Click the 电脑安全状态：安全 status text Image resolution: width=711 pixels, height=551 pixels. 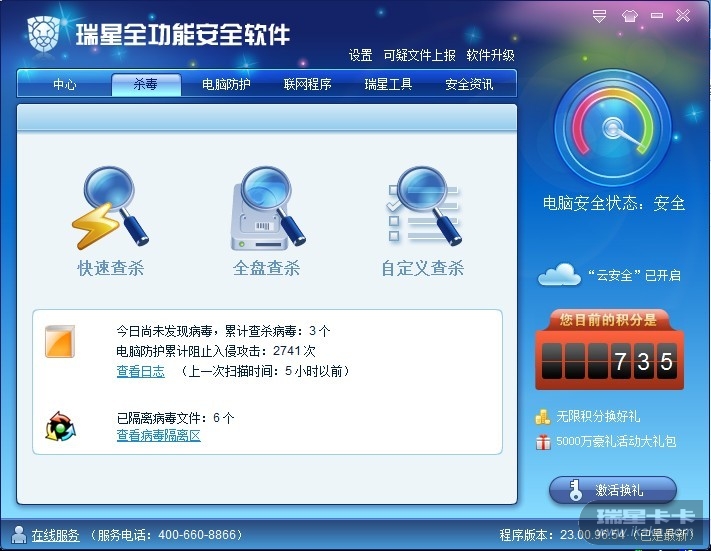coord(614,203)
